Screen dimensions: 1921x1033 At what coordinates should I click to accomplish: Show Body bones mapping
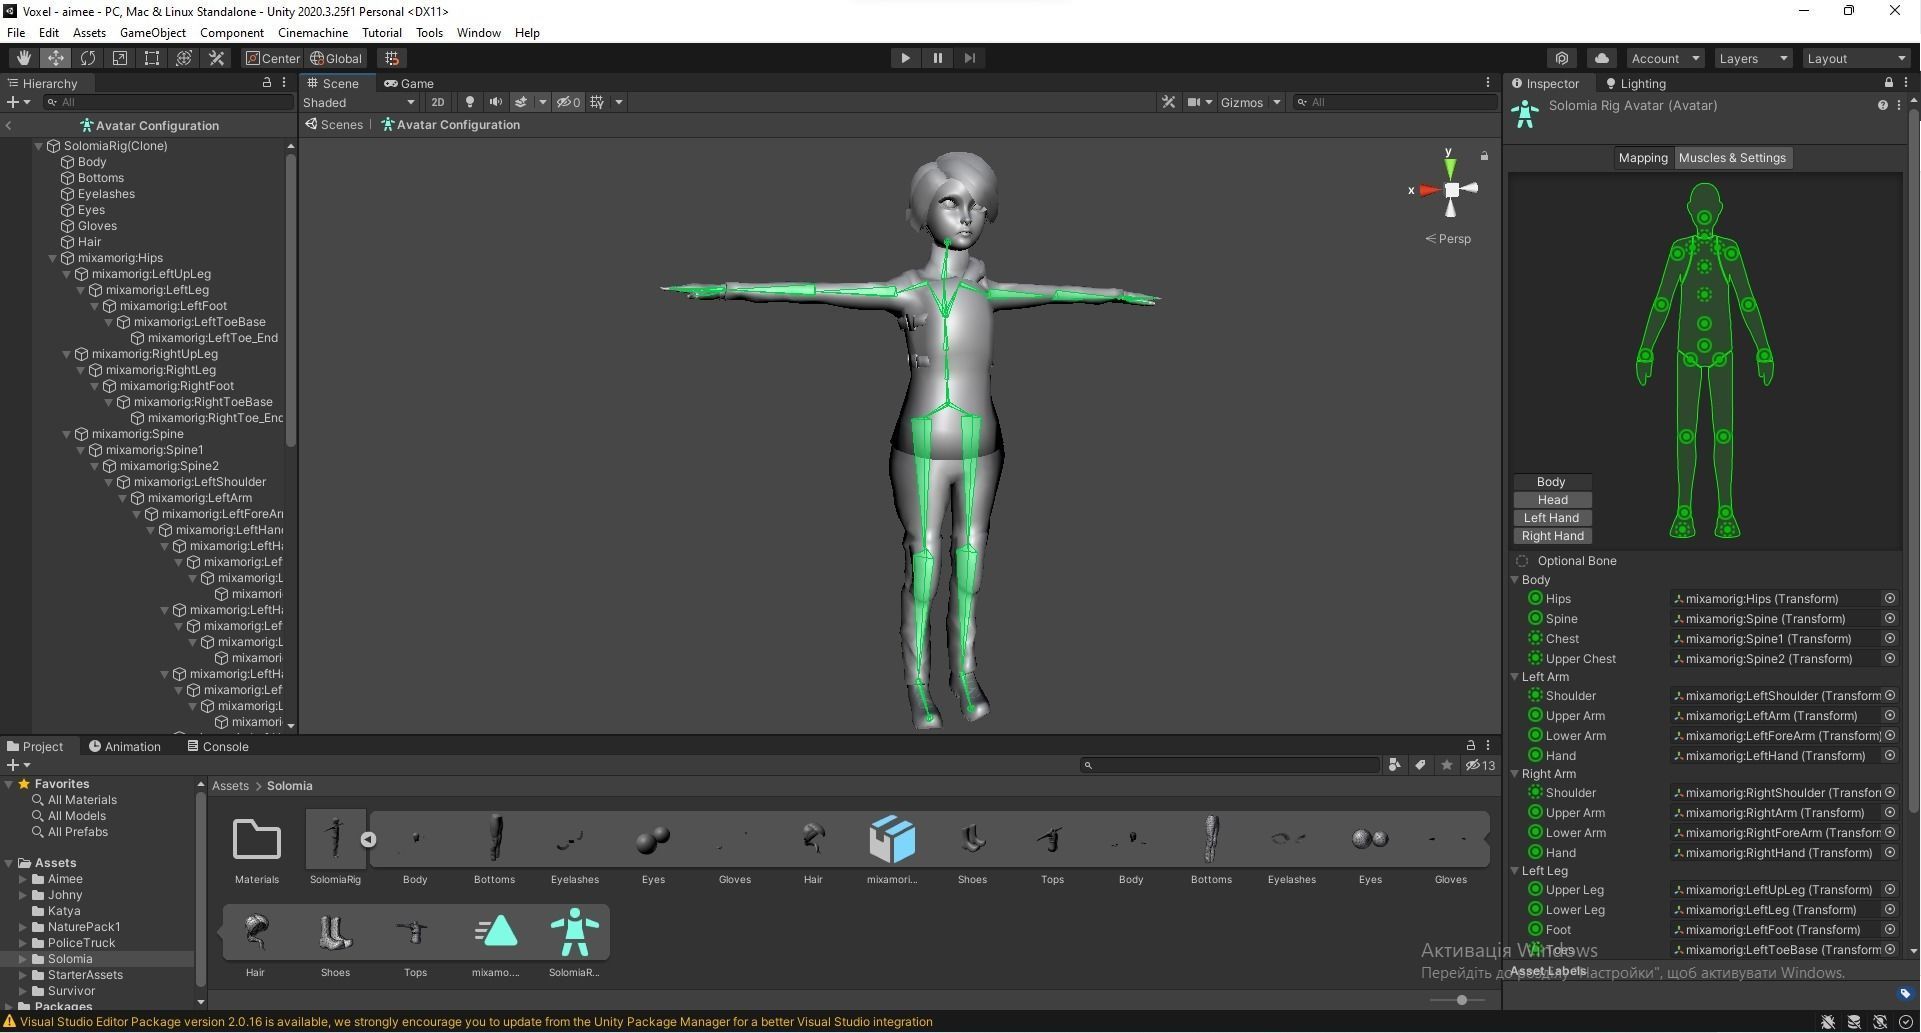point(1552,482)
